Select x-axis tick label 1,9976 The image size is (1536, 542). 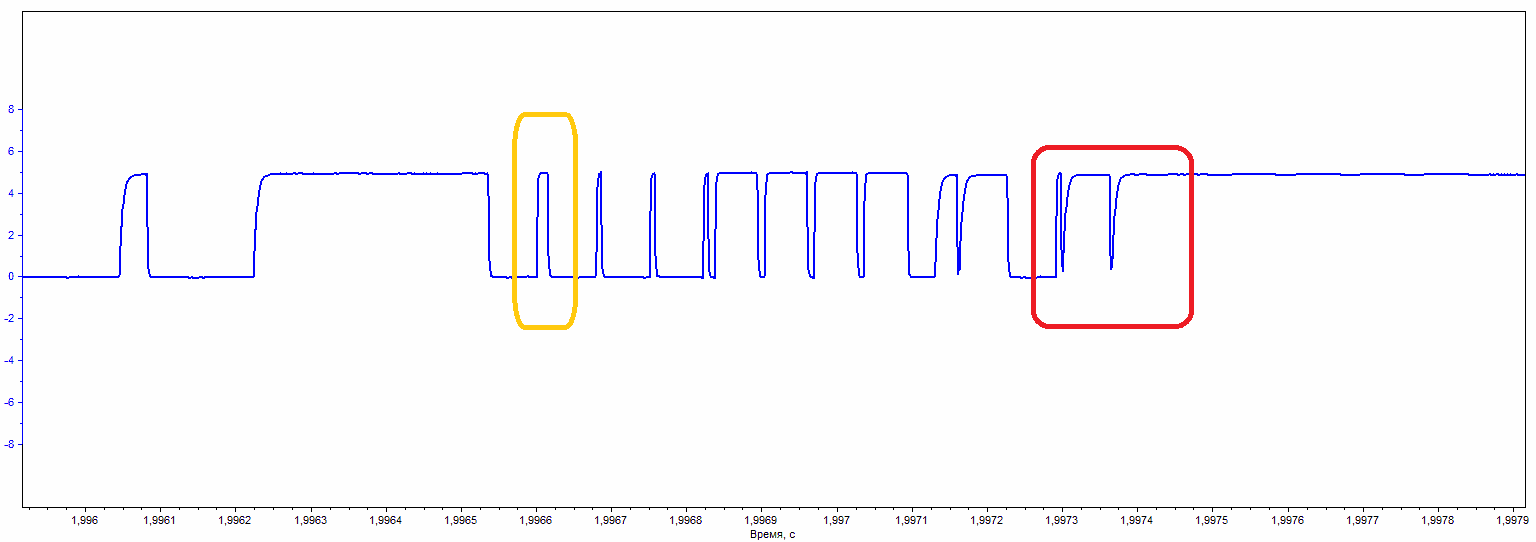click(1287, 521)
